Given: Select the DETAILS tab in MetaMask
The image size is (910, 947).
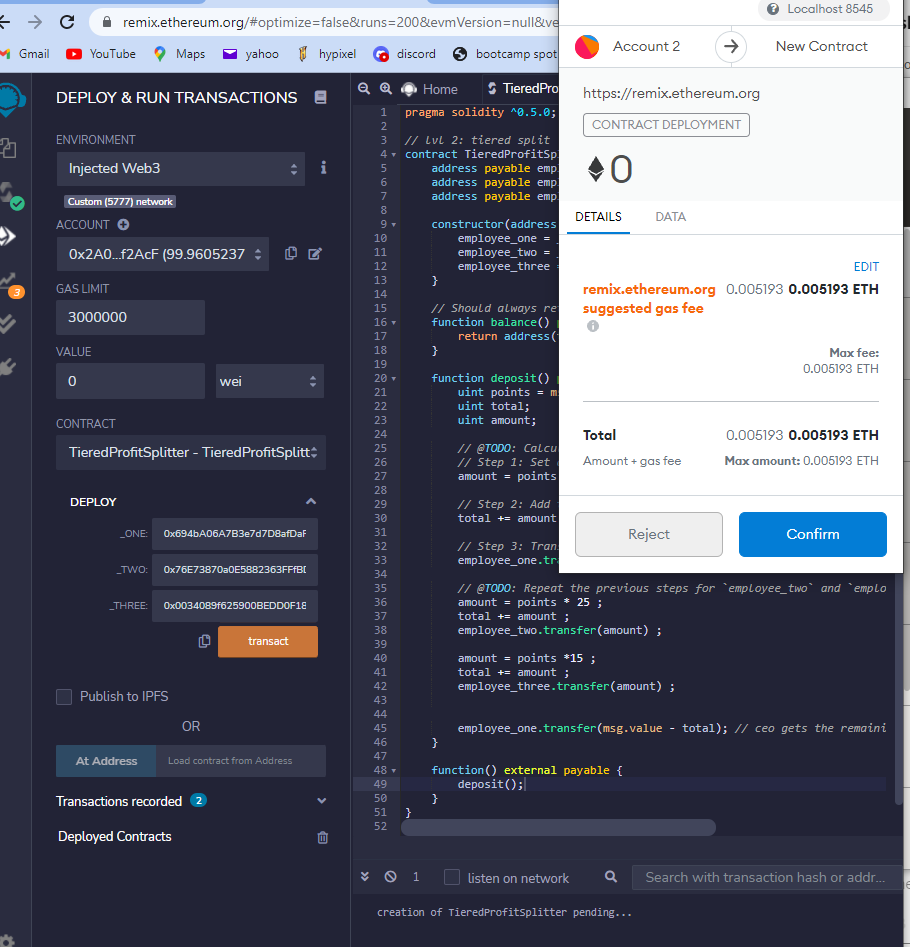Looking at the screenshot, I should click(x=598, y=217).
